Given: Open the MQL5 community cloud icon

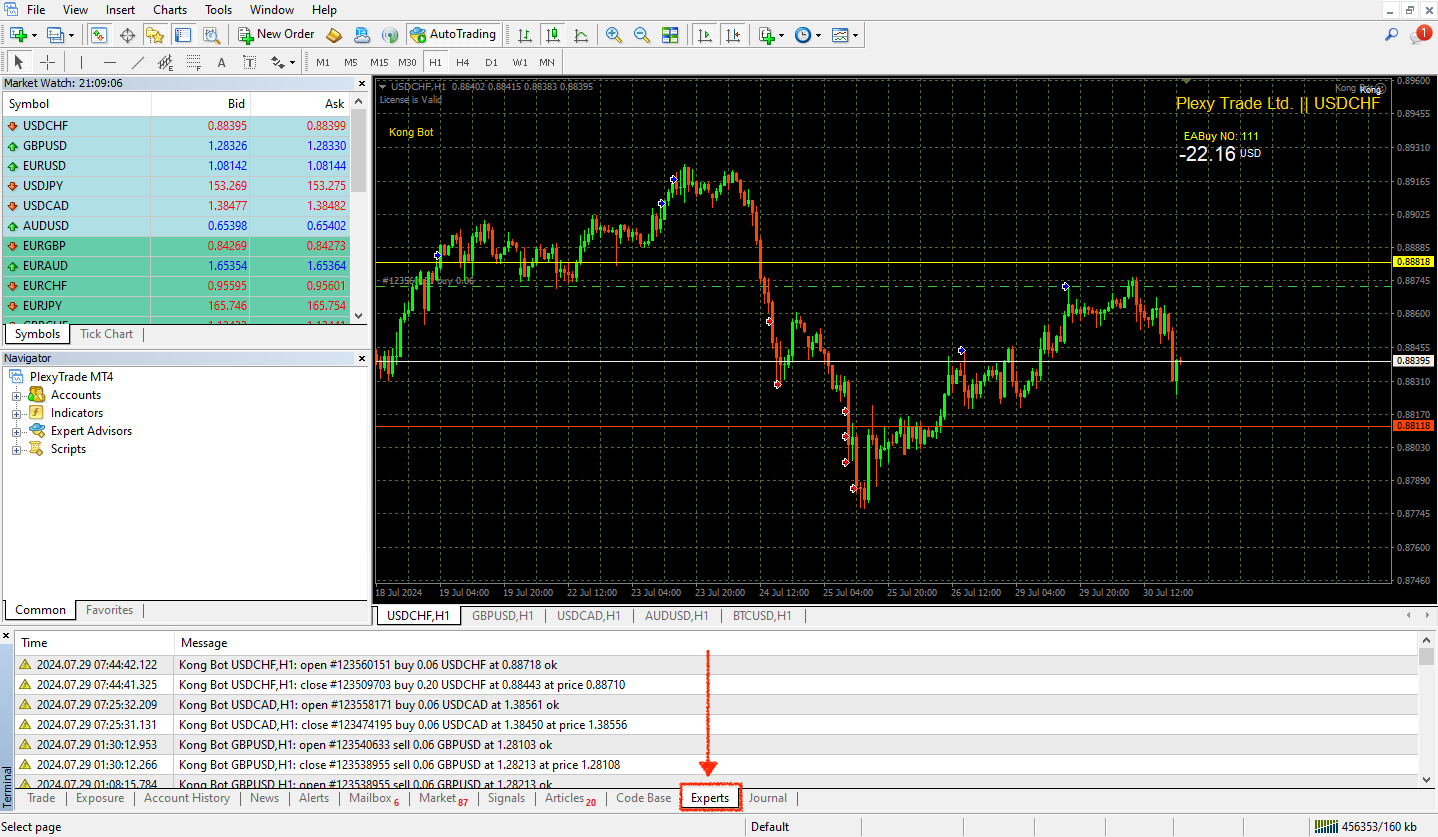Looking at the screenshot, I should [x=362, y=35].
